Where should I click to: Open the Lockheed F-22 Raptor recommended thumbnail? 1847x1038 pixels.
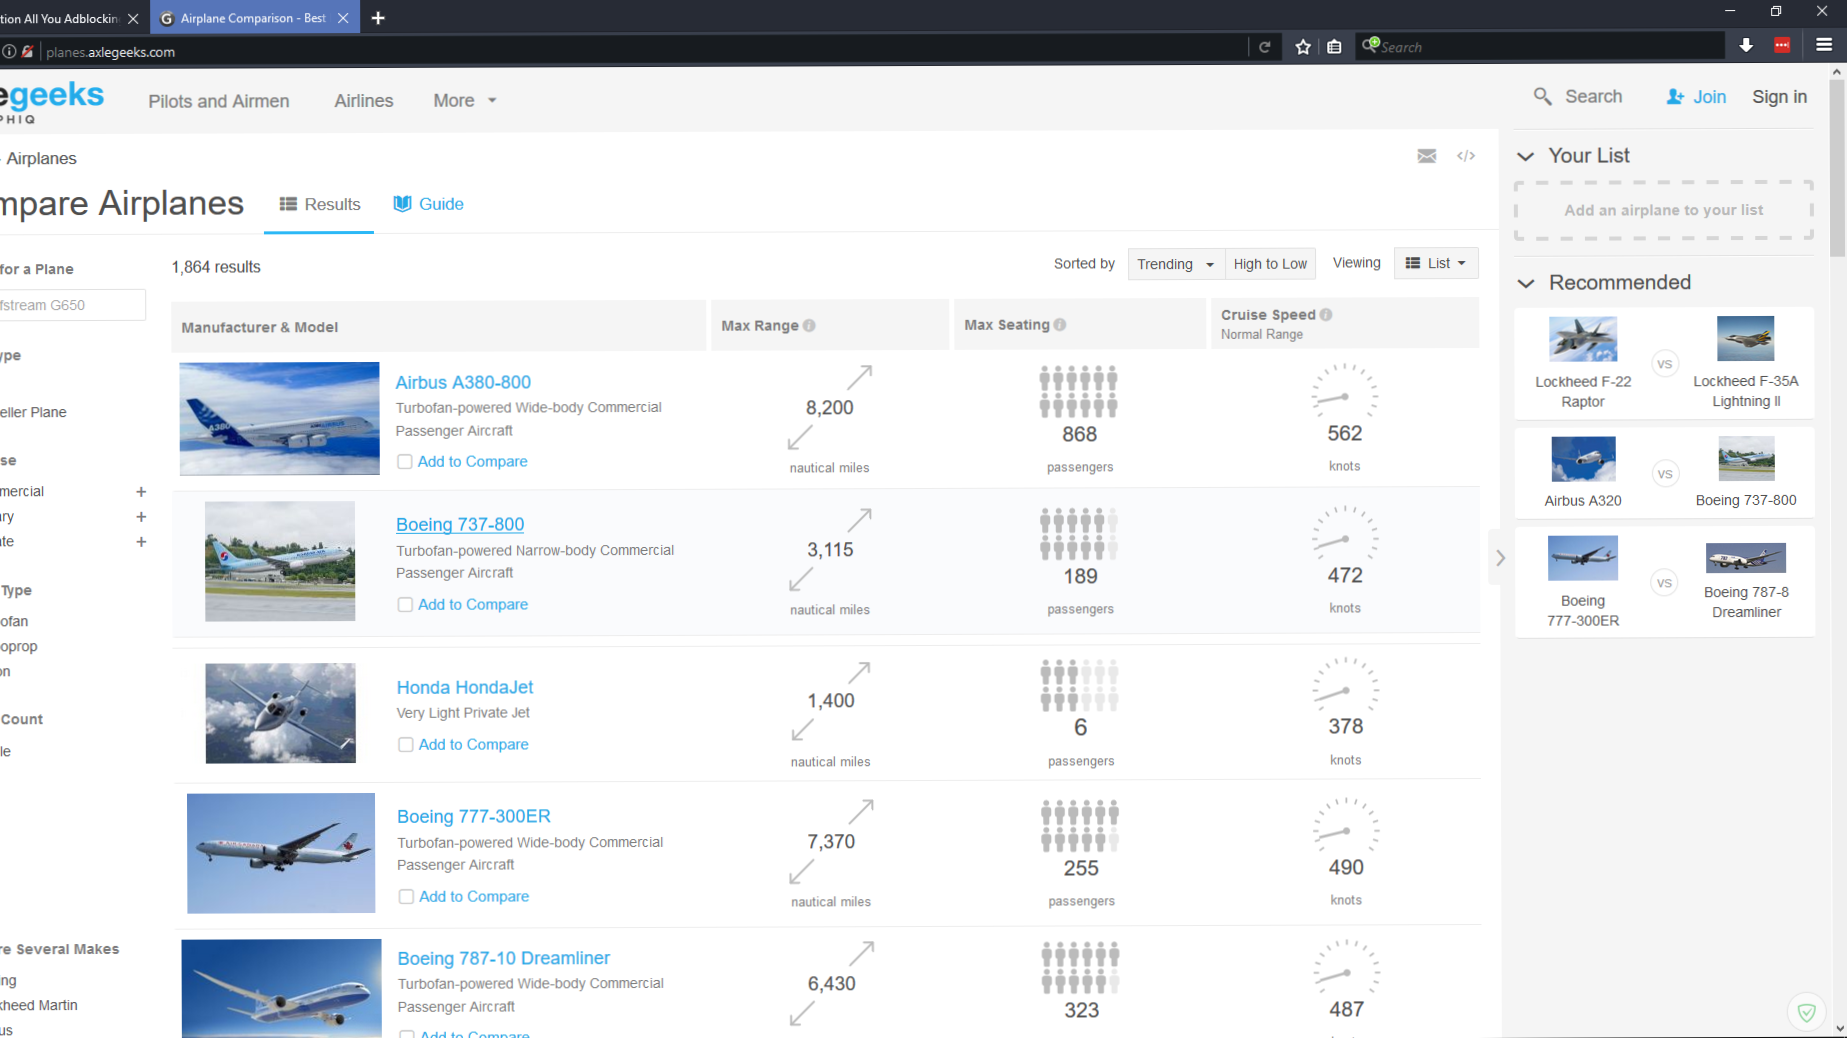(1583, 339)
